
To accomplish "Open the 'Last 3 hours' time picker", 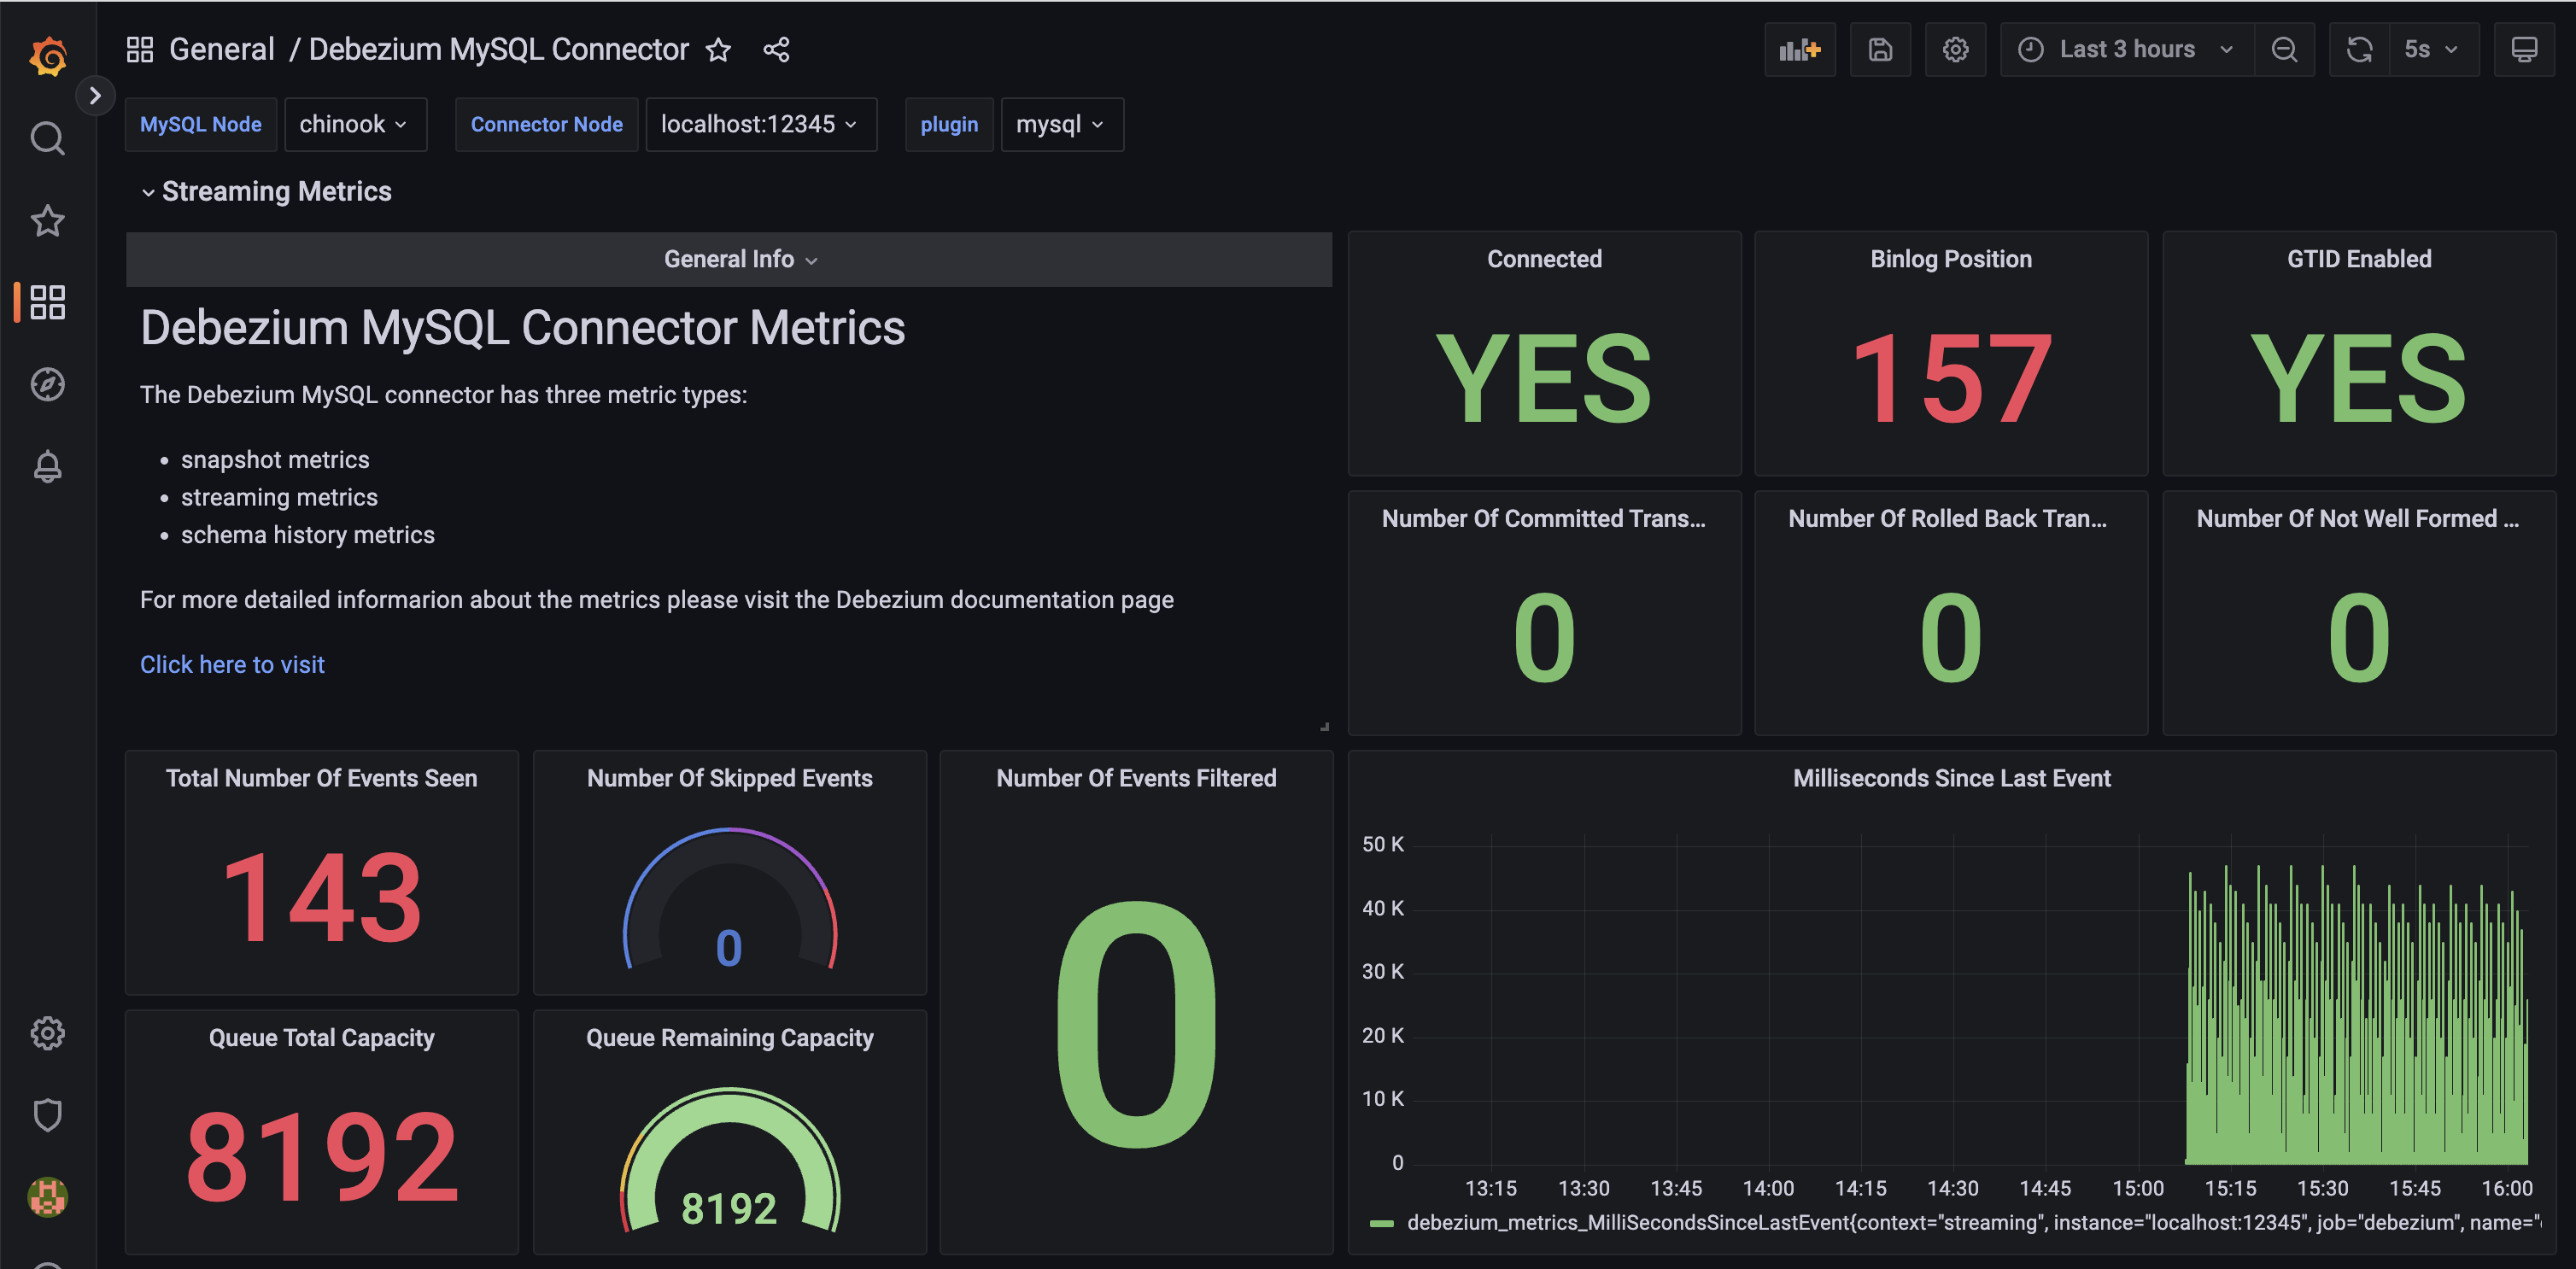I will [2126, 49].
